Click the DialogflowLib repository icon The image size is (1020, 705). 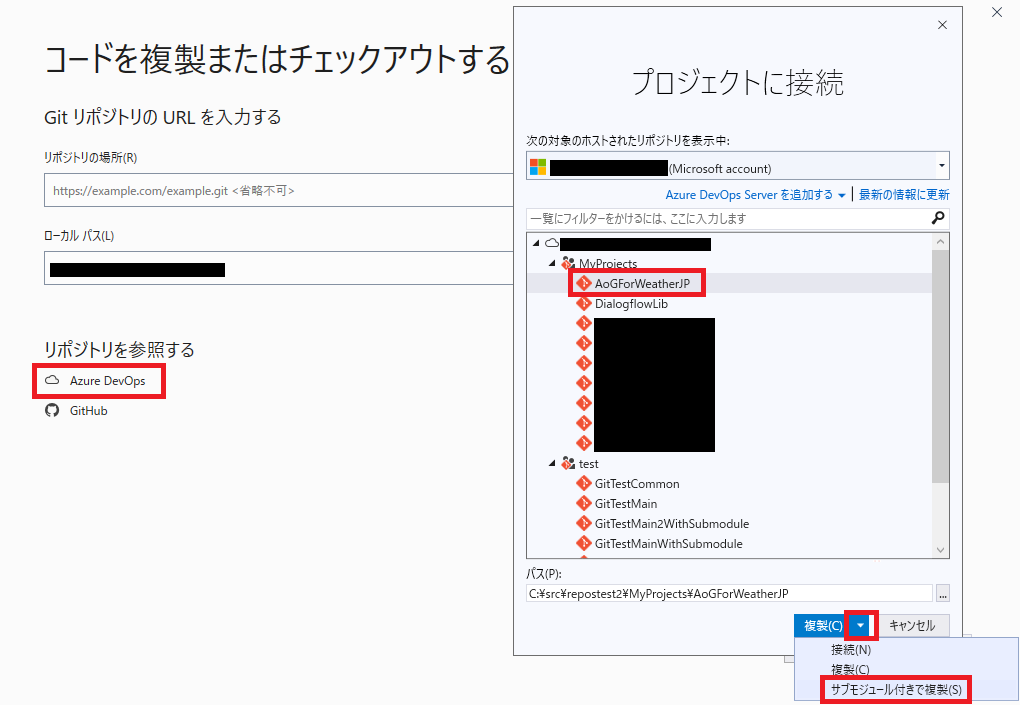[x=584, y=303]
